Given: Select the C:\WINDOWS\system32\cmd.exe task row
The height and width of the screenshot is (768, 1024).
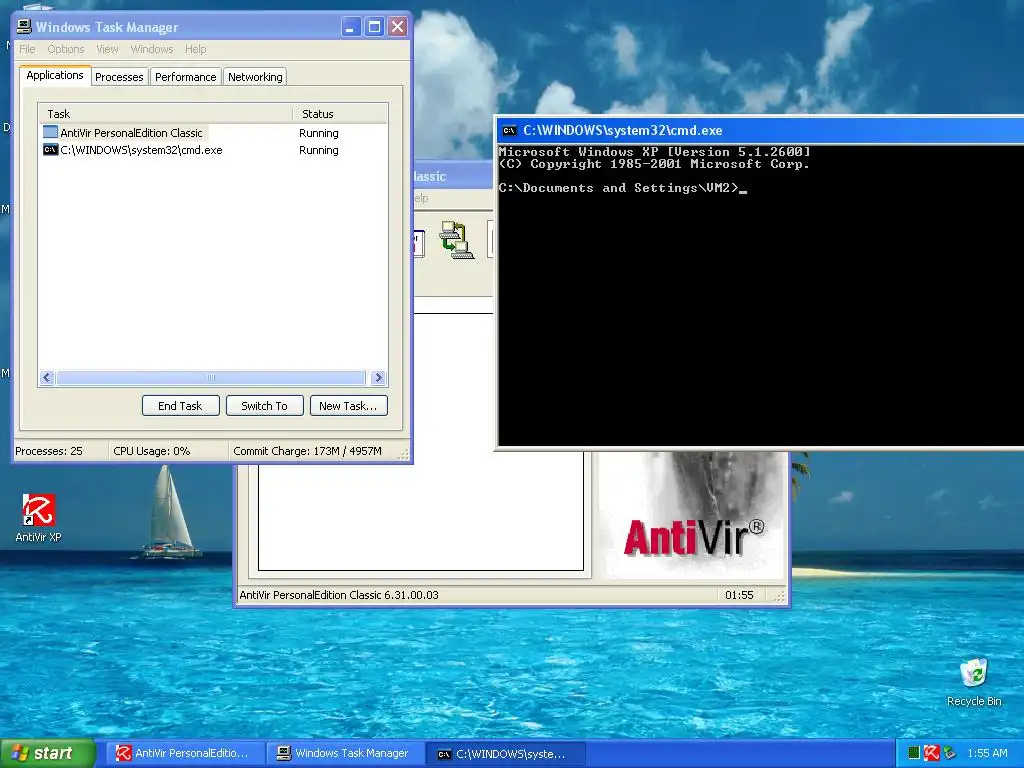Looking at the screenshot, I should [213, 150].
